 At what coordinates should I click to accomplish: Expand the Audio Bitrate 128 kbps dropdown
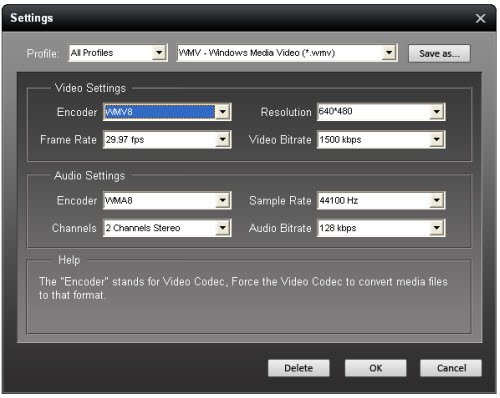[381, 228]
